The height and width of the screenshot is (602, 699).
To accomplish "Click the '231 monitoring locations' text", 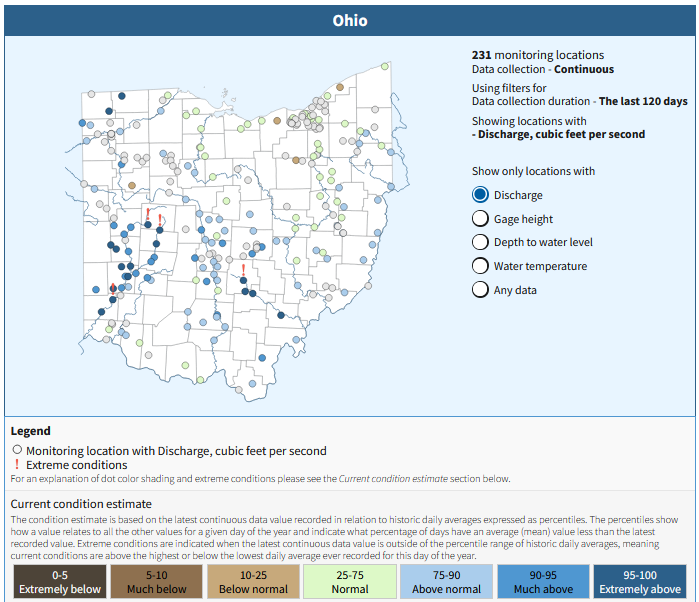I will point(538,55).
